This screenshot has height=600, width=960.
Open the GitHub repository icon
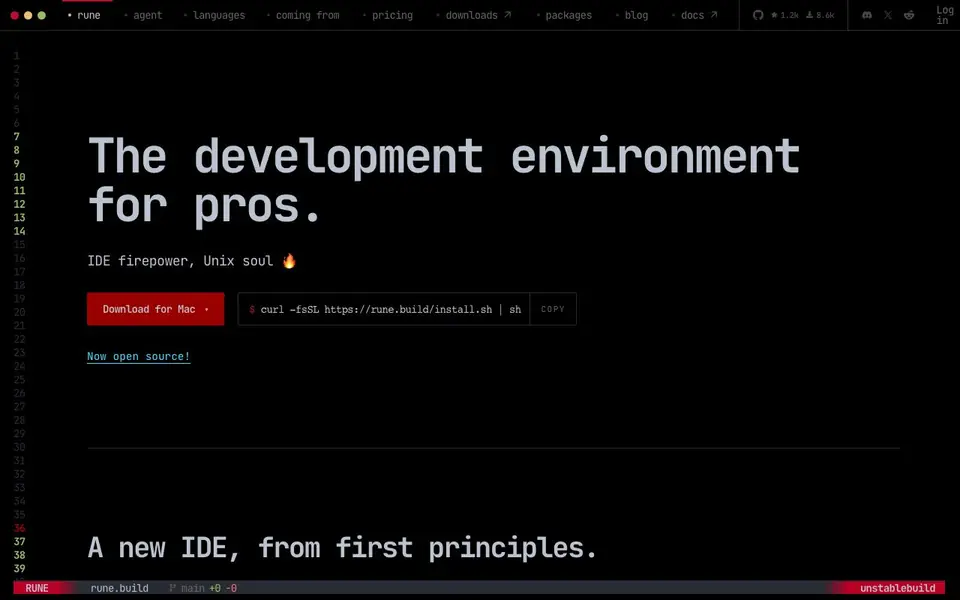(x=758, y=15)
